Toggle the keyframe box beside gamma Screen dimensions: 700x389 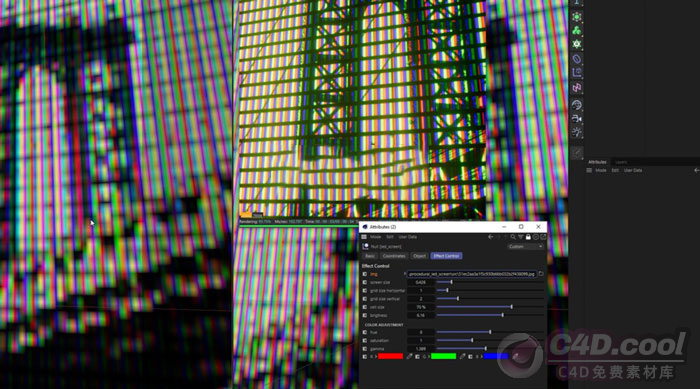tap(365, 349)
